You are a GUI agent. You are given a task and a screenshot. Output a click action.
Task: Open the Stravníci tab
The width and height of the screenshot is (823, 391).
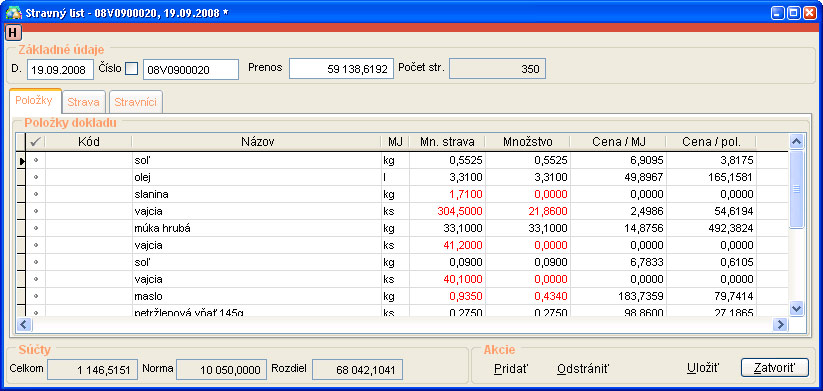coord(136,102)
